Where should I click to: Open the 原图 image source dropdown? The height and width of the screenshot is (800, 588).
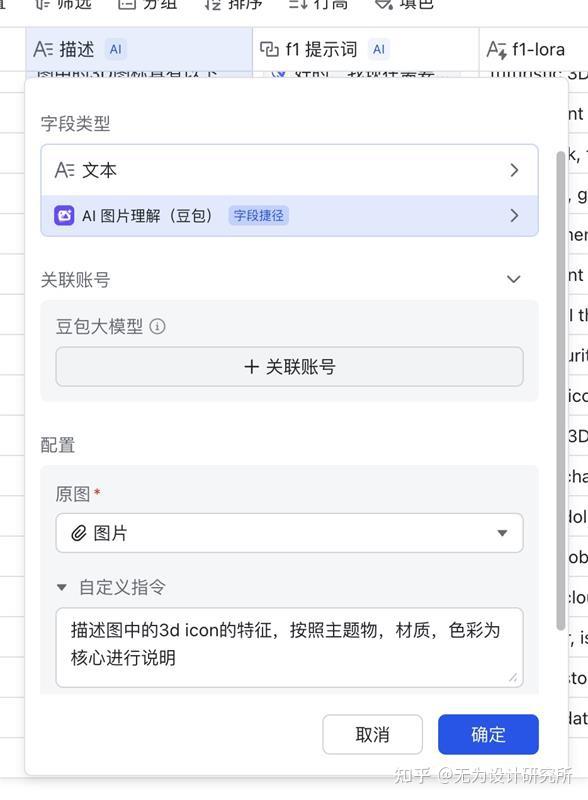(502, 533)
